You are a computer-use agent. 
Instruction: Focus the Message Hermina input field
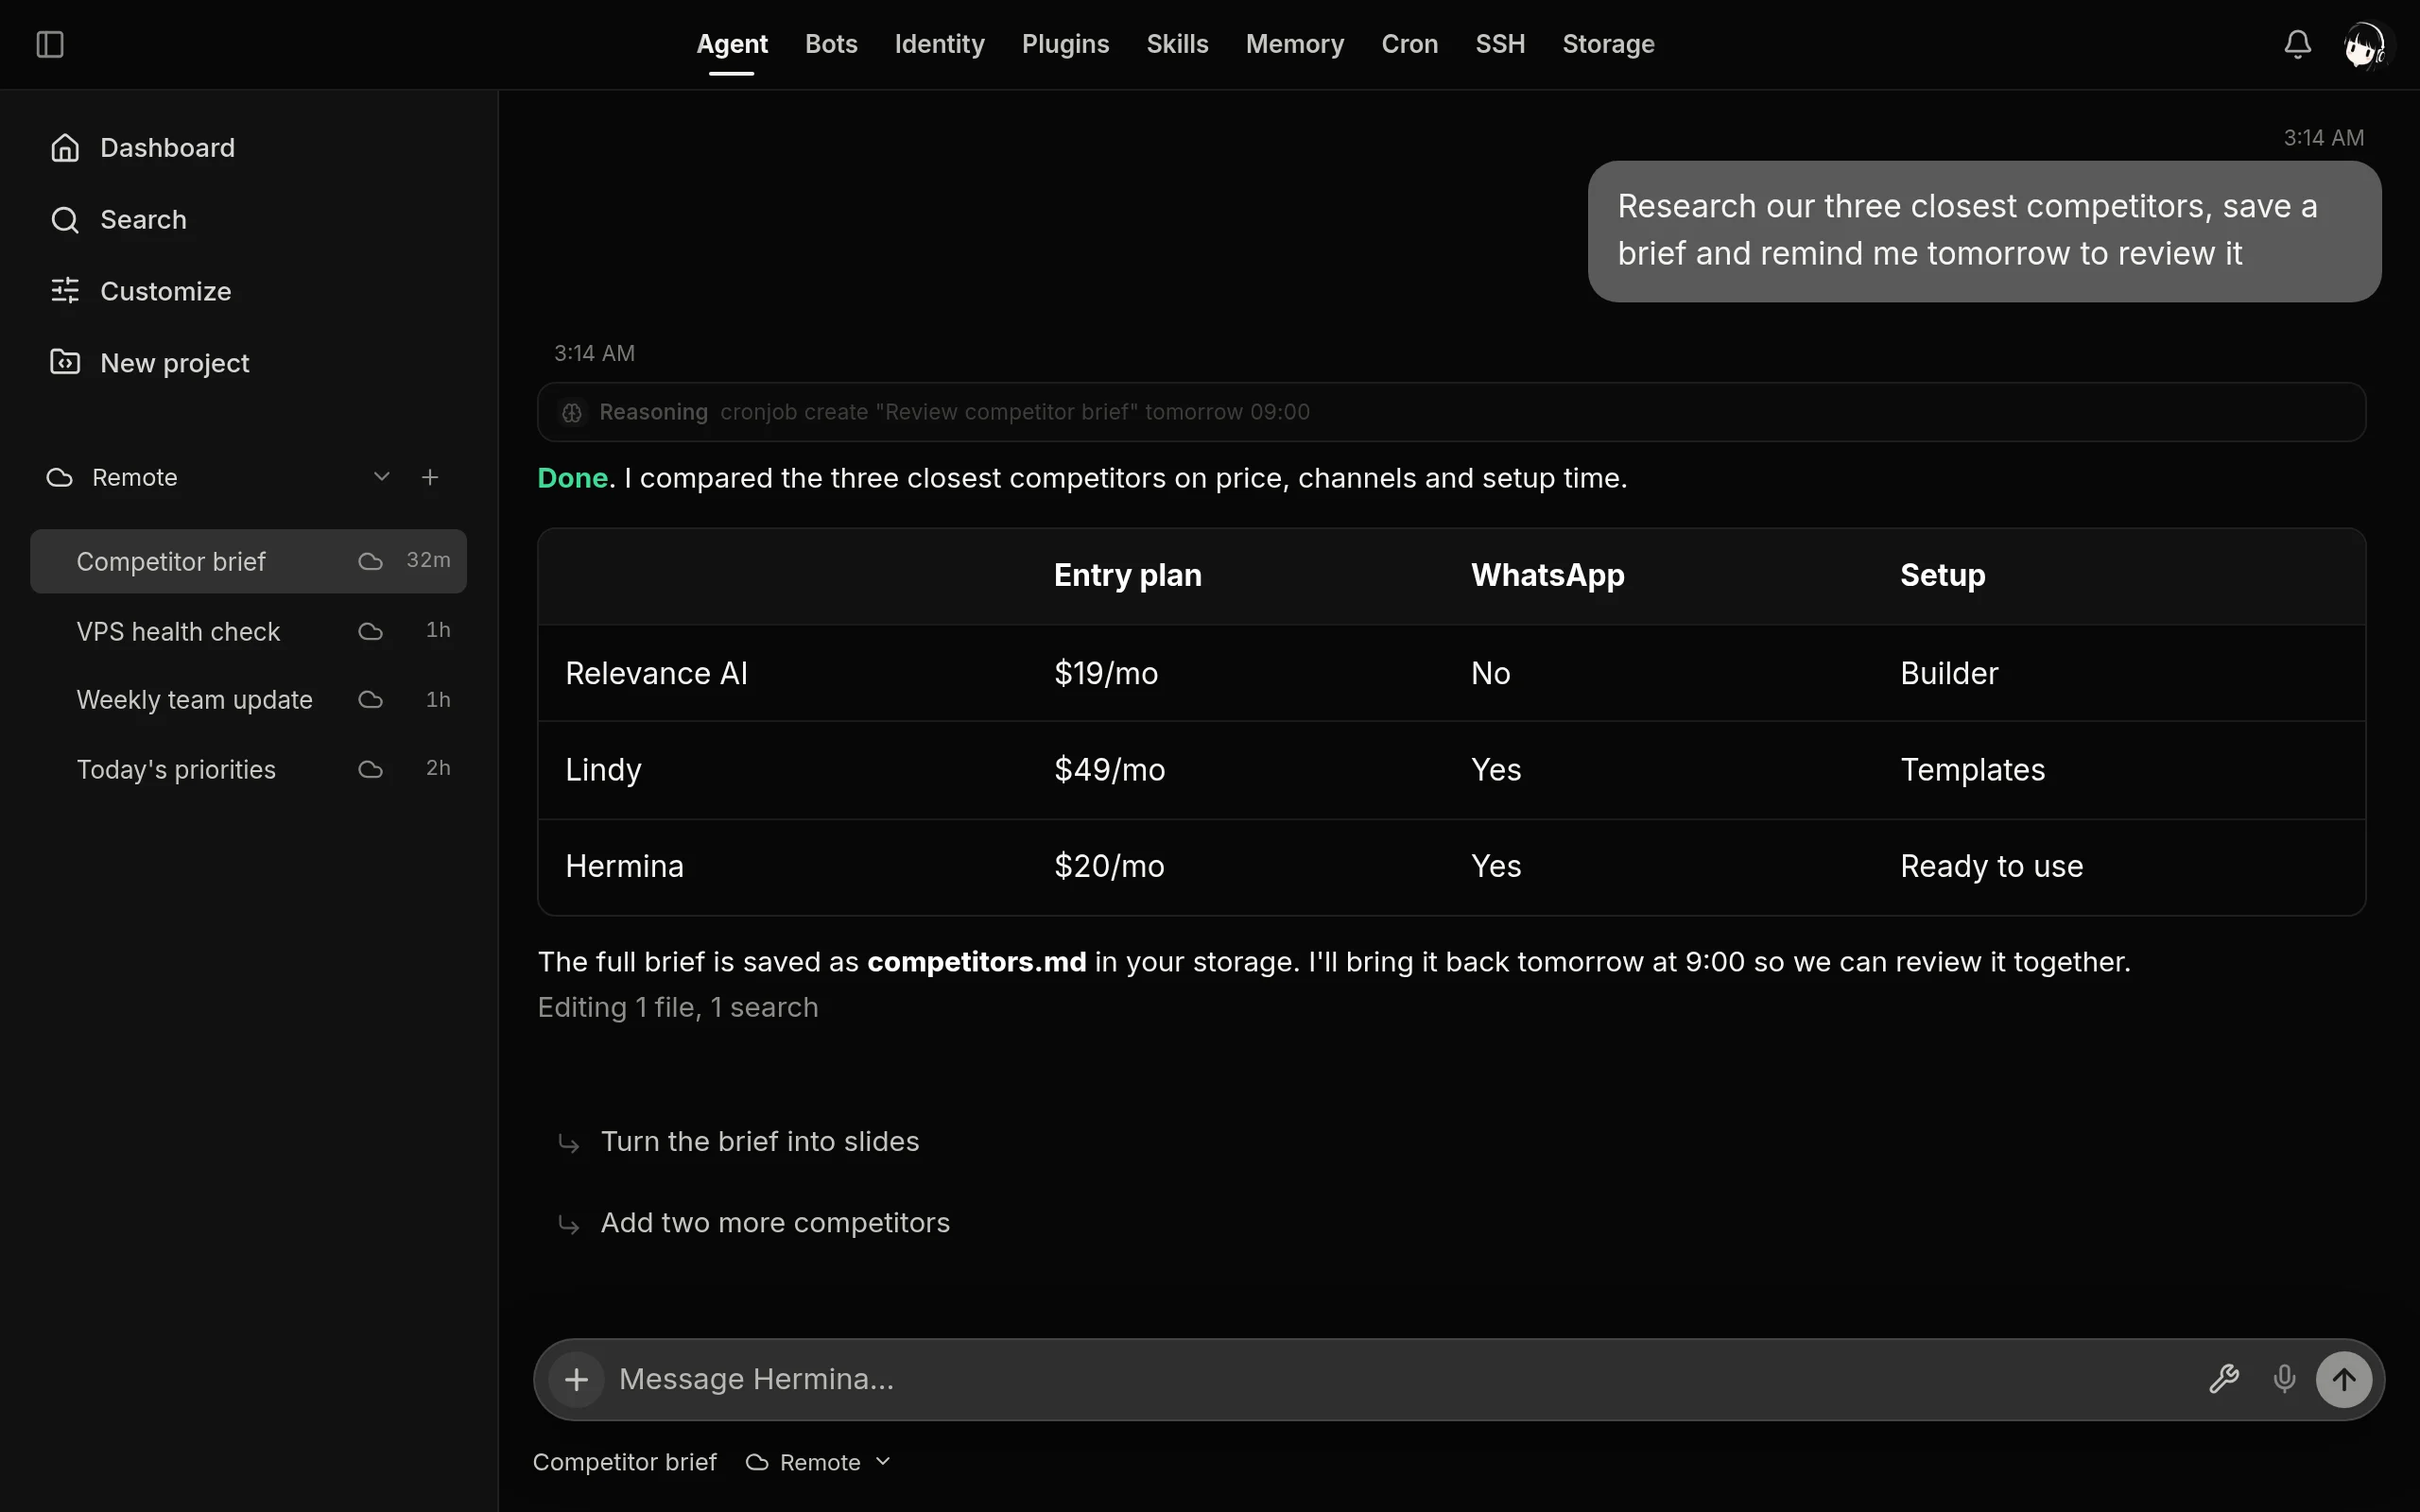1400,1380
